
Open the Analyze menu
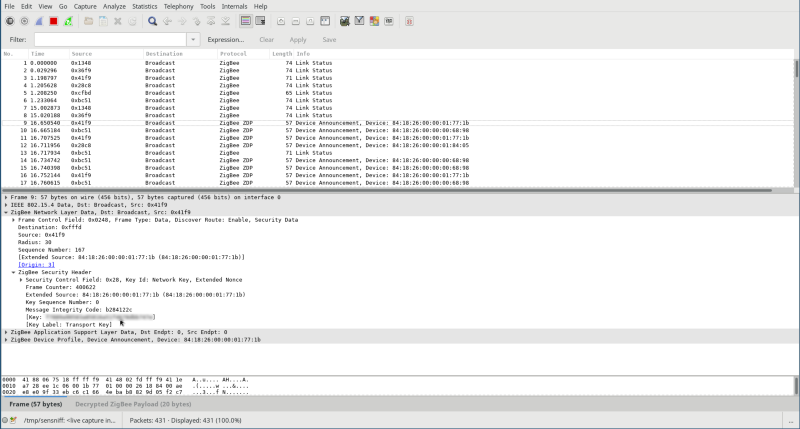(x=114, y=7)
